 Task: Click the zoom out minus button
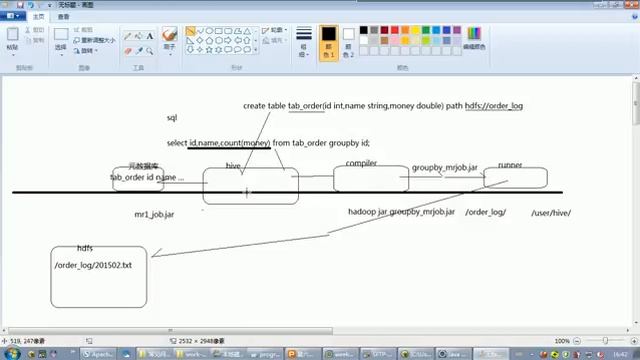[x=577, y=341]
